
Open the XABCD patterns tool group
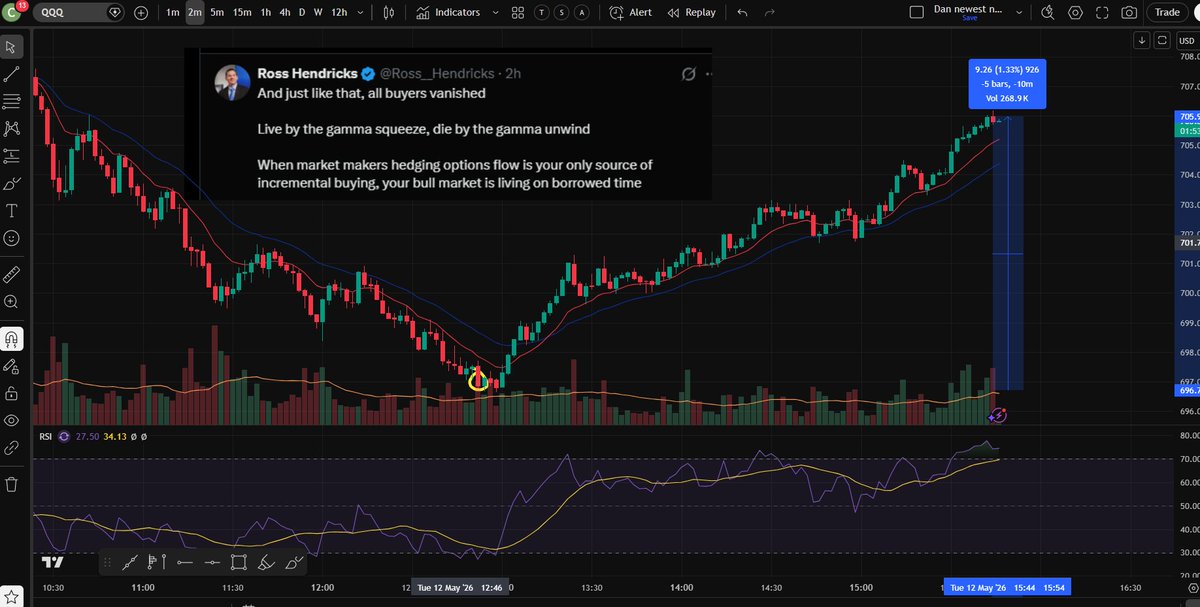tap(11, 128)
